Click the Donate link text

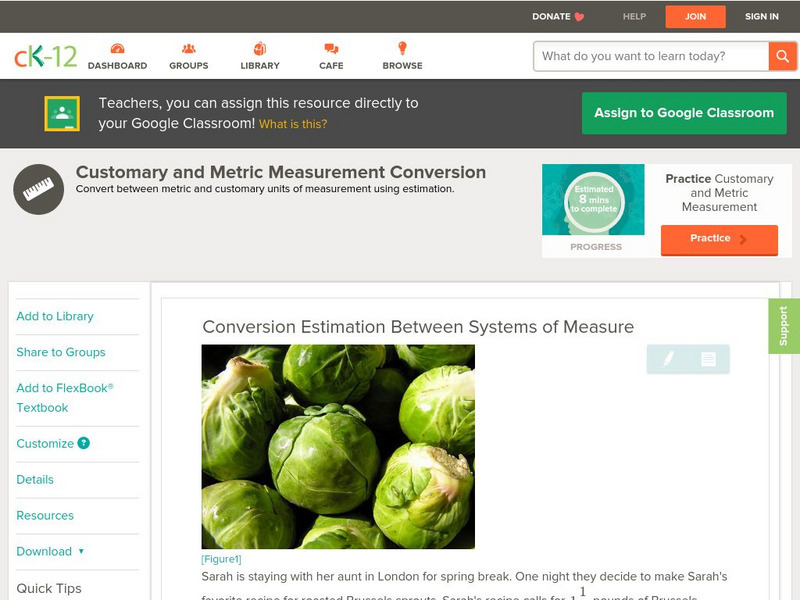(x=551, y=17)
